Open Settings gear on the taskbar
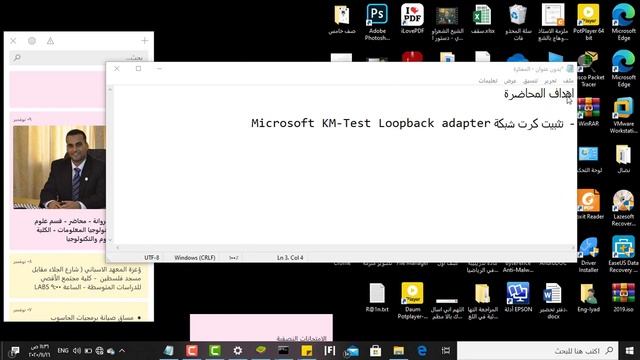640x360 pixels. click(238, 351)
